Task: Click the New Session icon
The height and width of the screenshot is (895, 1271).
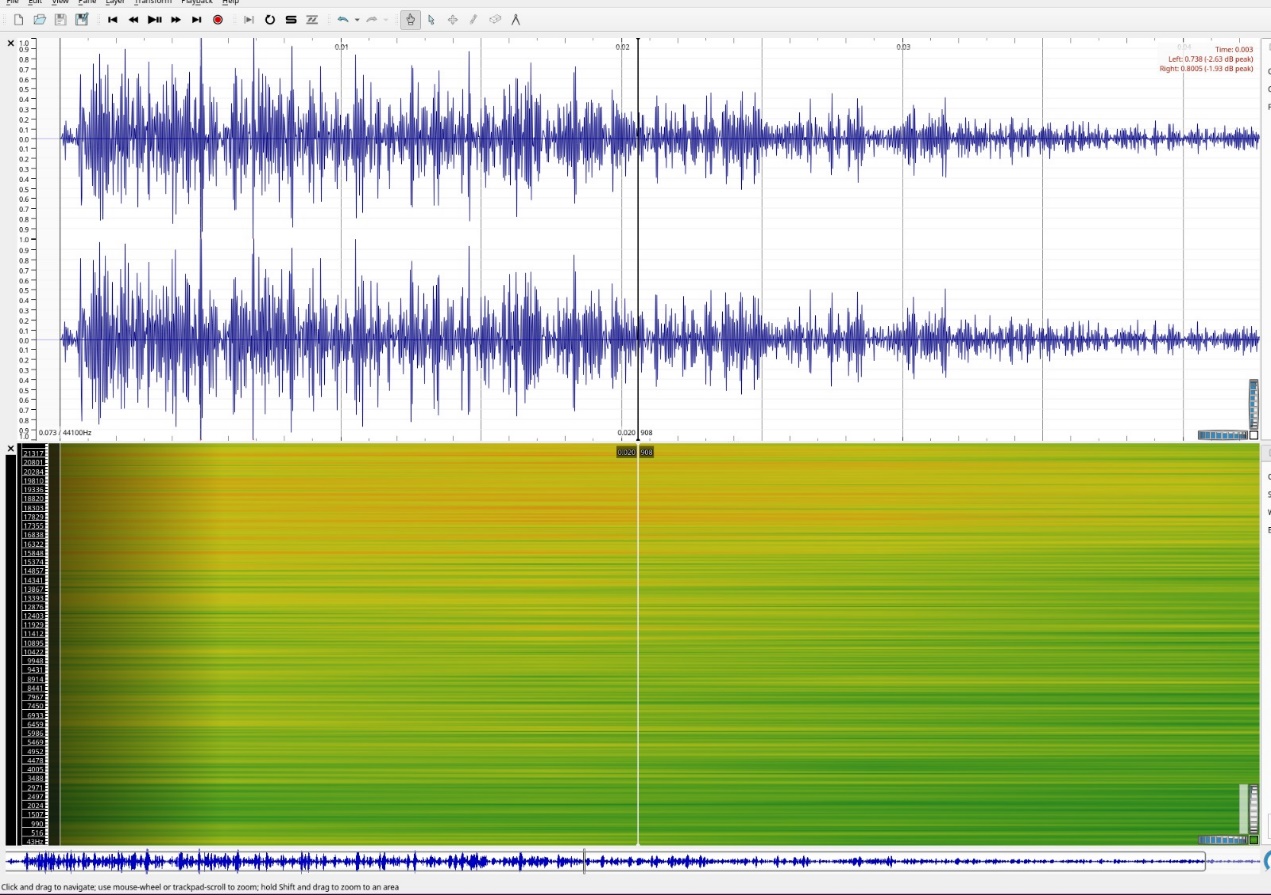Action: click(x=18, y=20)
